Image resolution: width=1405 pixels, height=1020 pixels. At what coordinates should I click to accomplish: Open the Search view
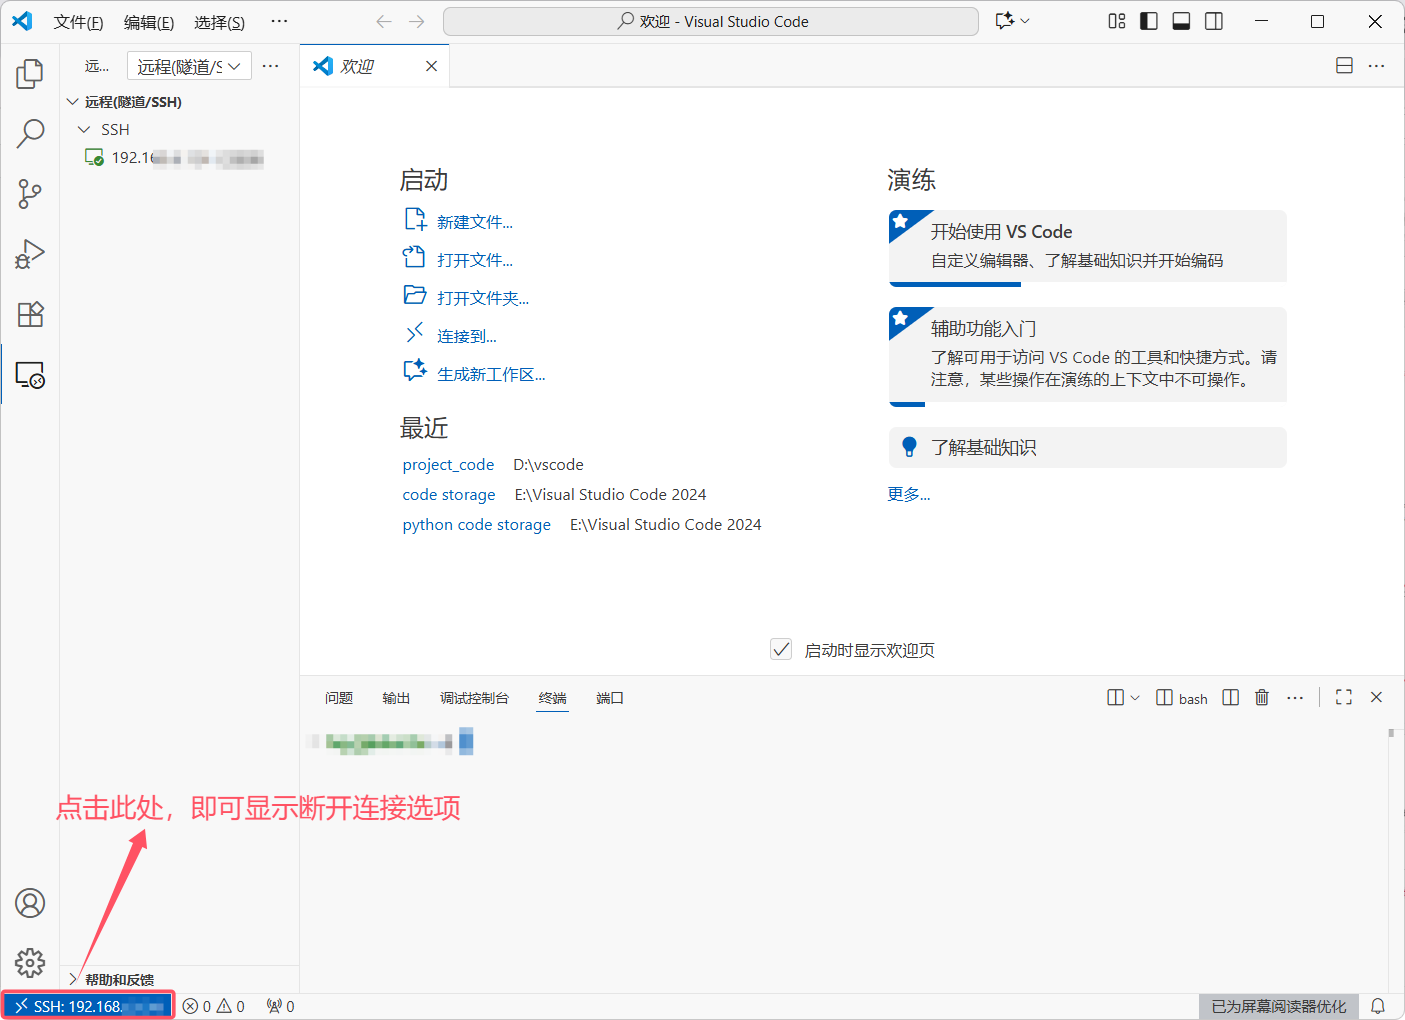30,132
